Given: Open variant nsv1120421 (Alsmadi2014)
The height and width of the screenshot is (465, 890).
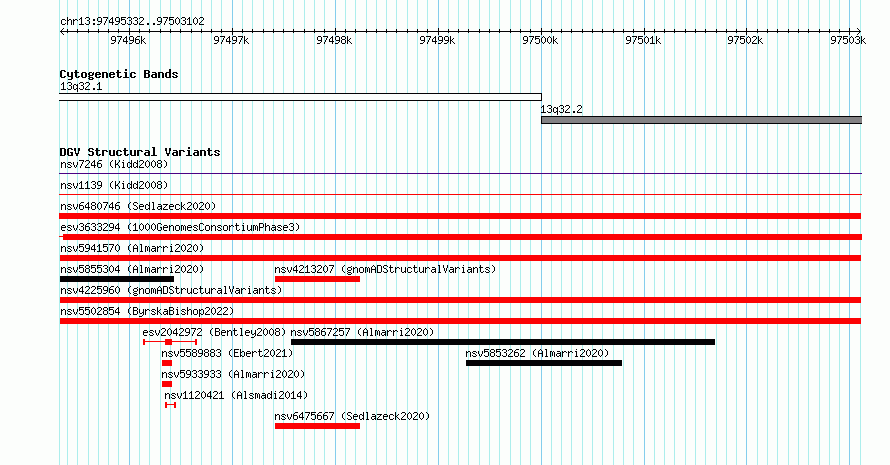Looking at the screenshot, I should tap(236, 396).
